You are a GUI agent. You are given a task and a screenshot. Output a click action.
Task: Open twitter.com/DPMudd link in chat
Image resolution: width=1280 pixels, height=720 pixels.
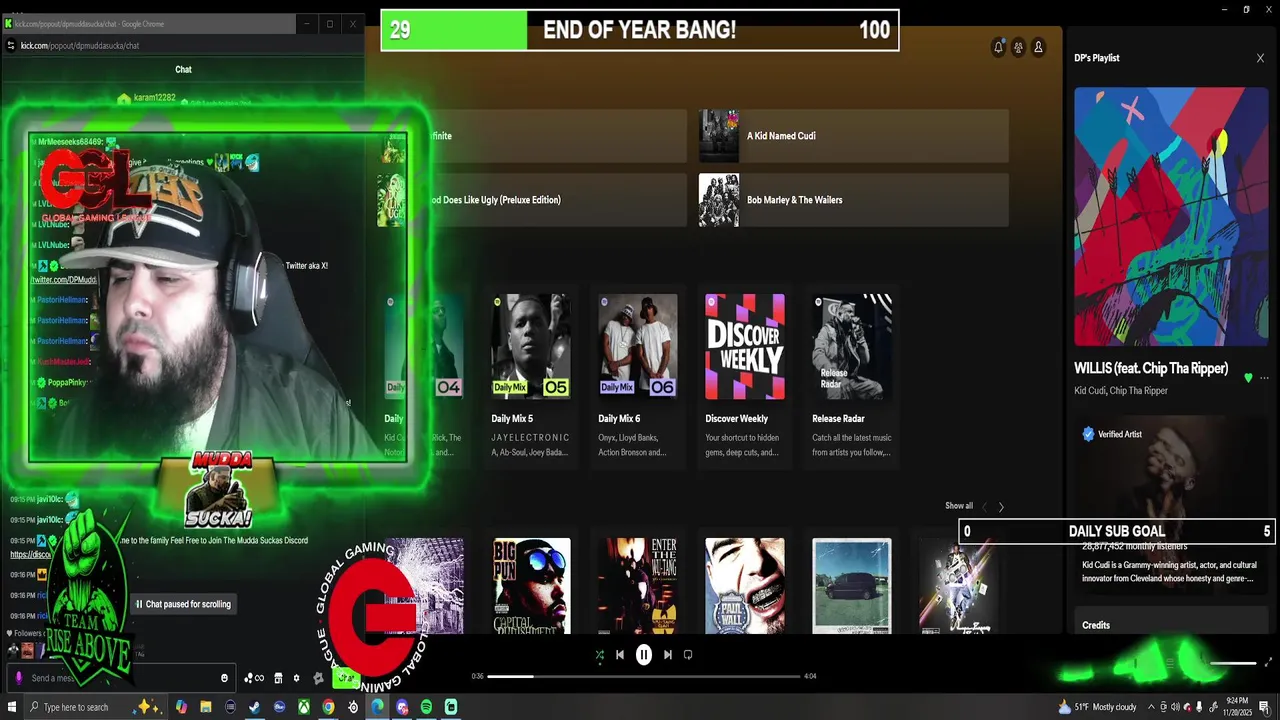click(x=64, y=280)
